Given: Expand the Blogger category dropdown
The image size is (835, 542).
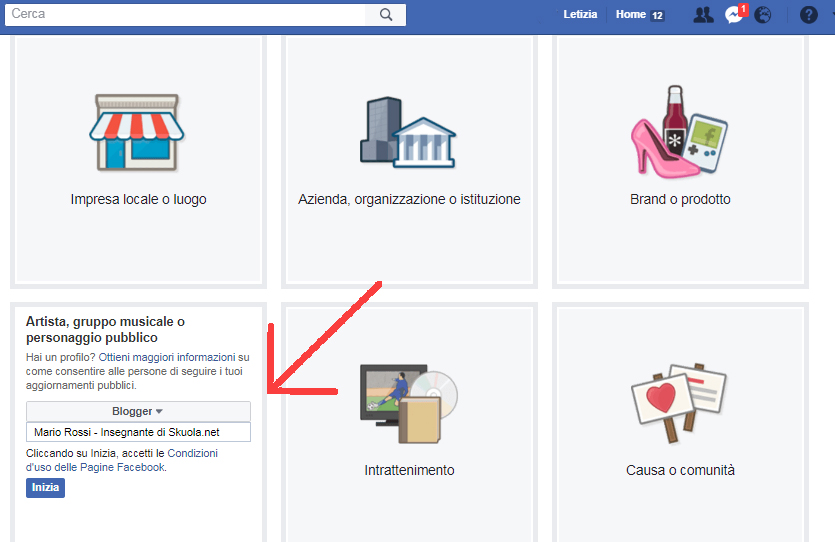Looking at the screenshot, I should click(x=138, y=411).
